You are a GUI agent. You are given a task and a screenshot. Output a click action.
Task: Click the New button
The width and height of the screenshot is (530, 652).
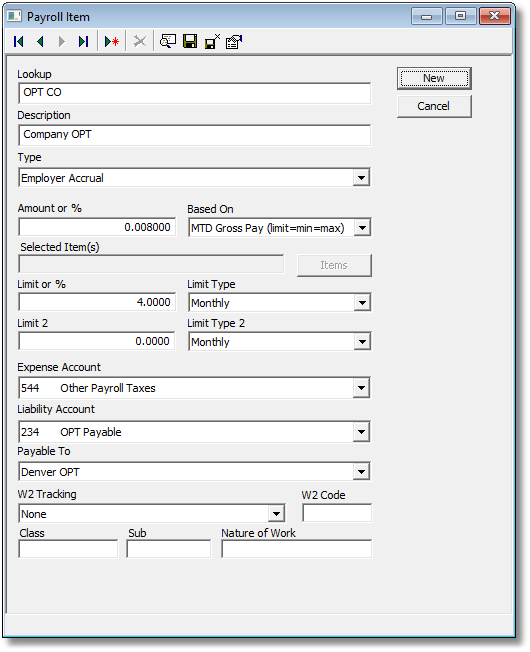click(x=434, y=79)
